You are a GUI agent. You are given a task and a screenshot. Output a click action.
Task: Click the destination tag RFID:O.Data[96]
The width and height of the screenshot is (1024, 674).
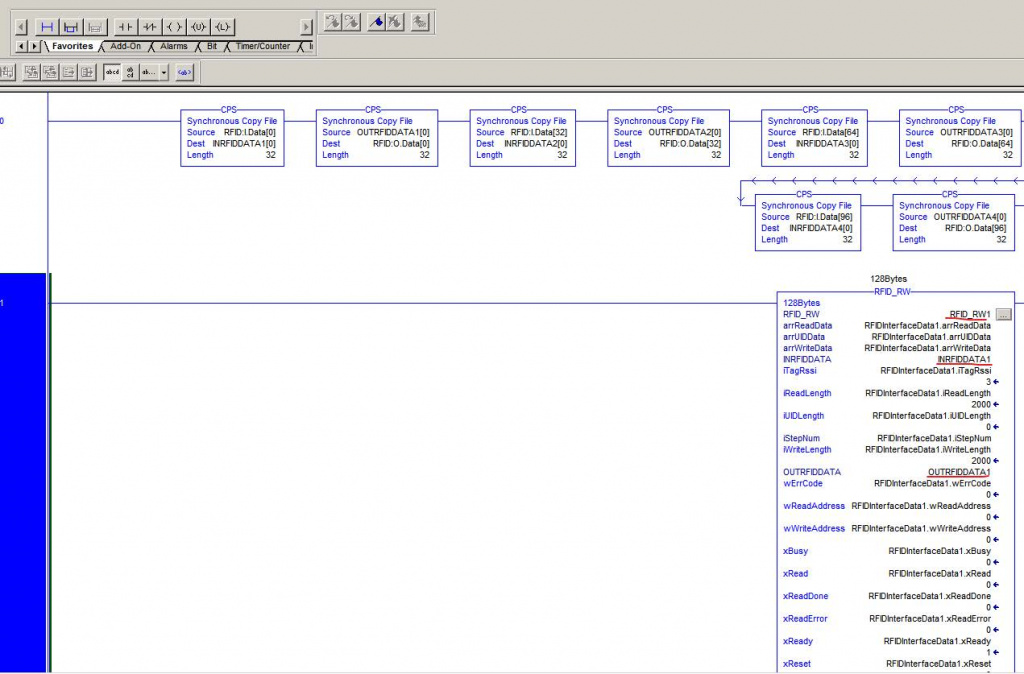976,229
